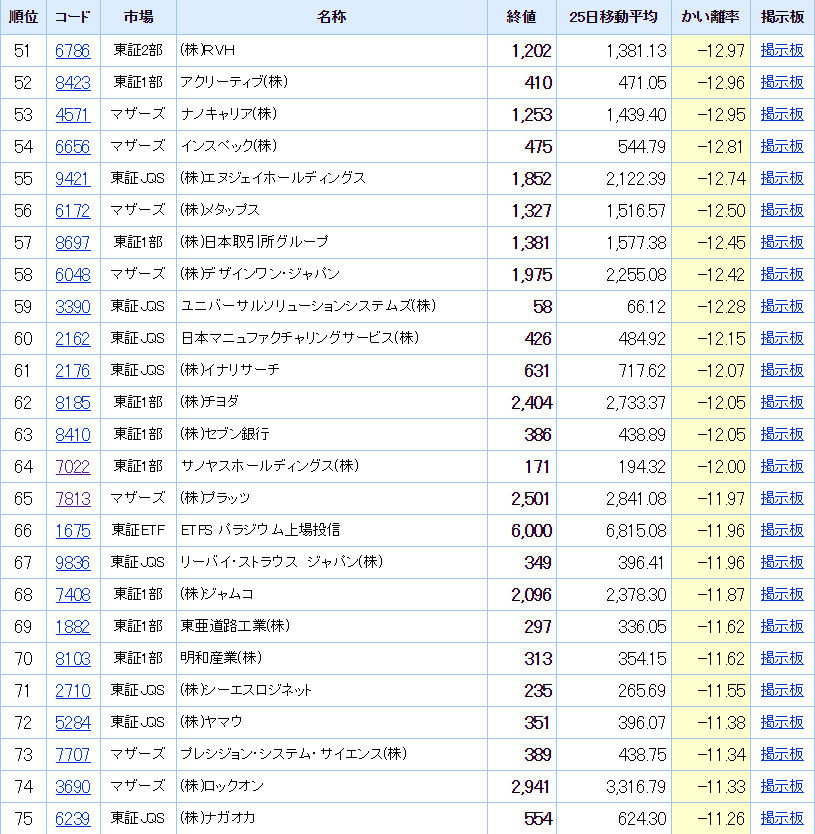This screenshot has width=815, height=834.
Task: Open 掲示板 link for インスペック row
Action: tap(782, 146)
